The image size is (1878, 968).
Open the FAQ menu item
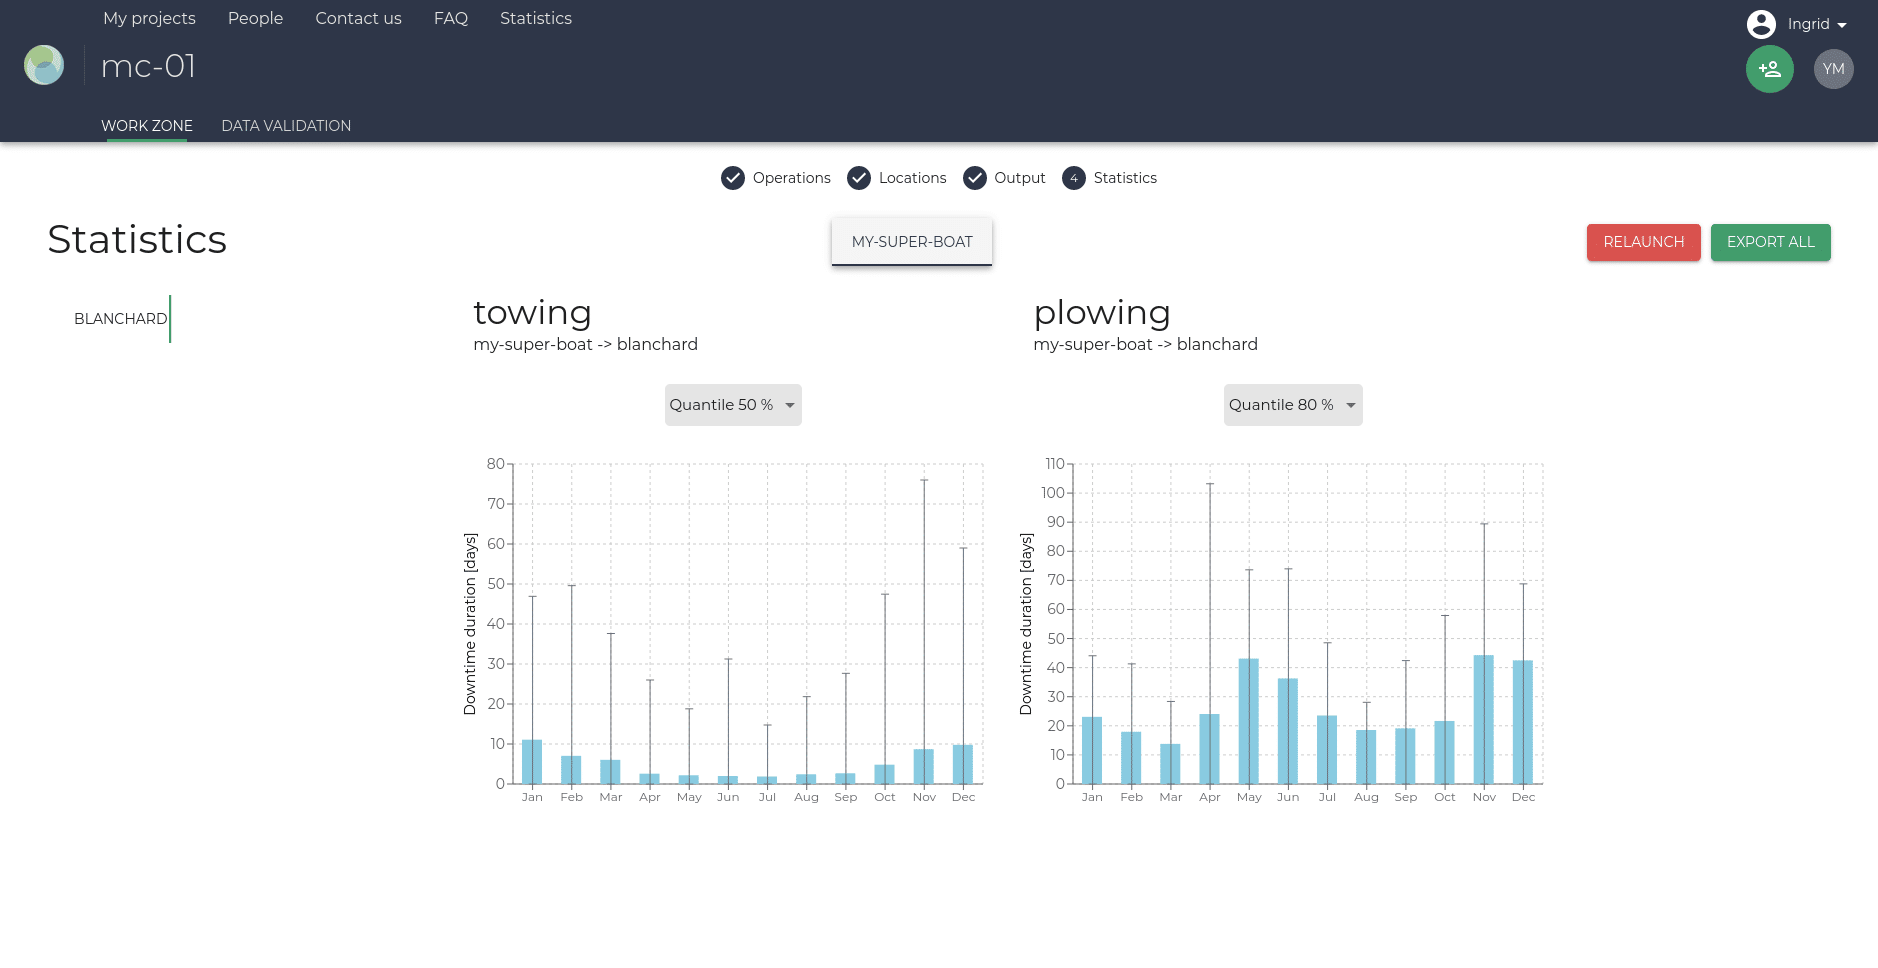(451, 18)
